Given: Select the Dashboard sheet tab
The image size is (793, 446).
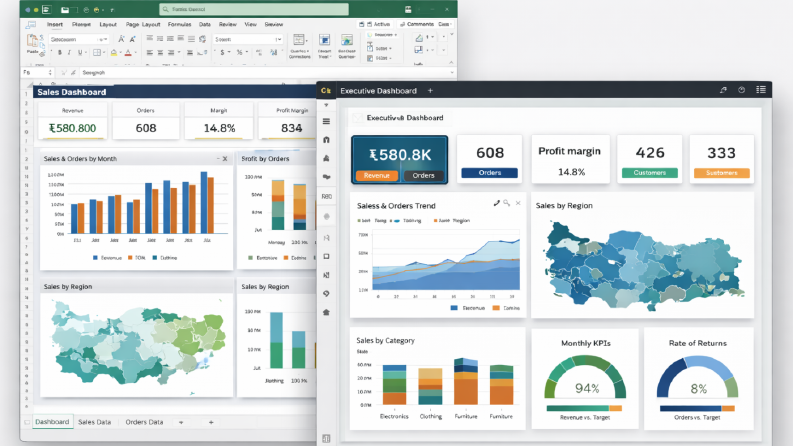Looking at the screenshot, I should [x=52, y=422].
